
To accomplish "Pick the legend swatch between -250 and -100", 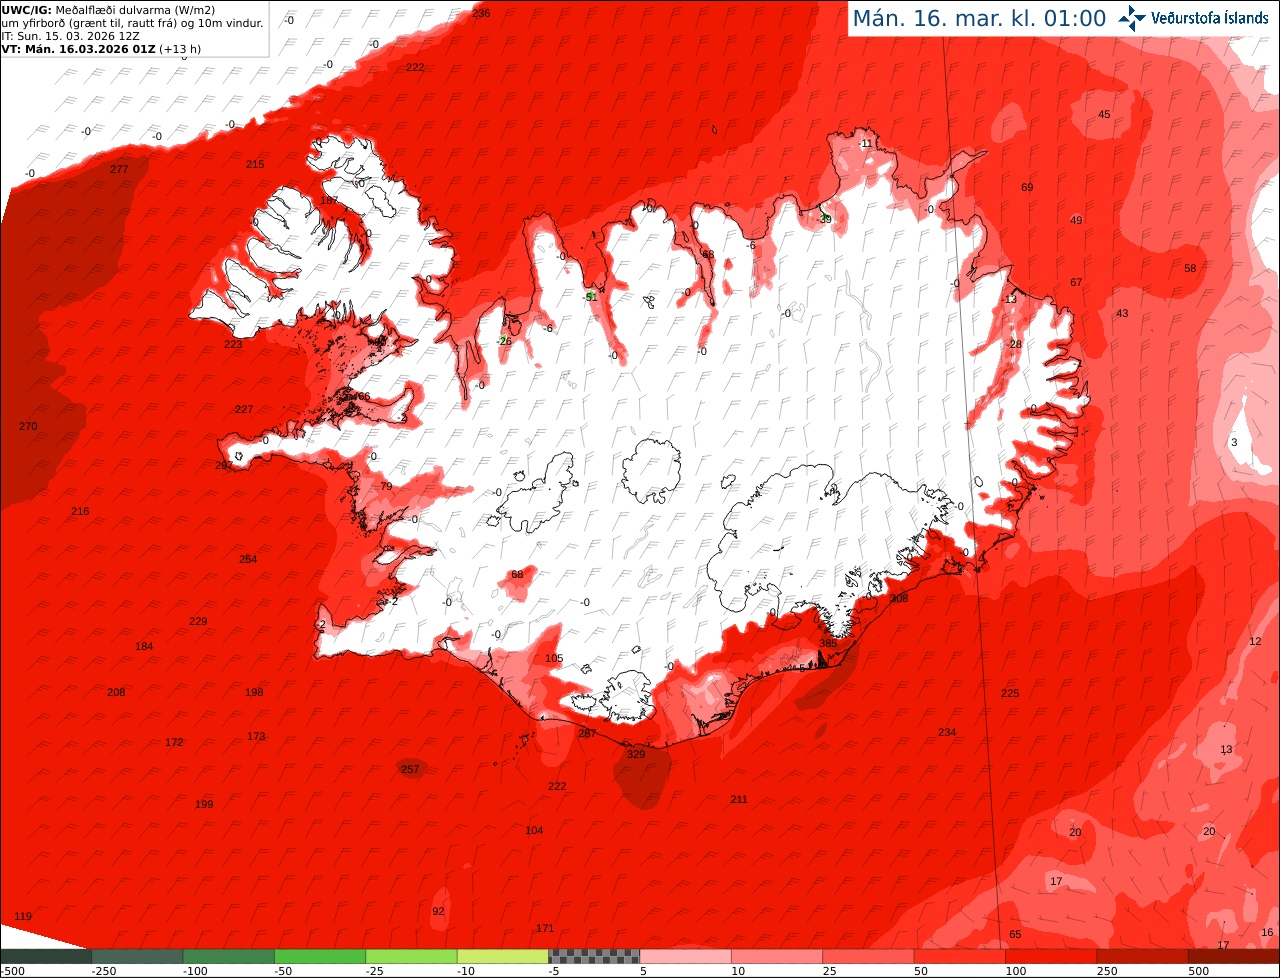I will (137, 956).
